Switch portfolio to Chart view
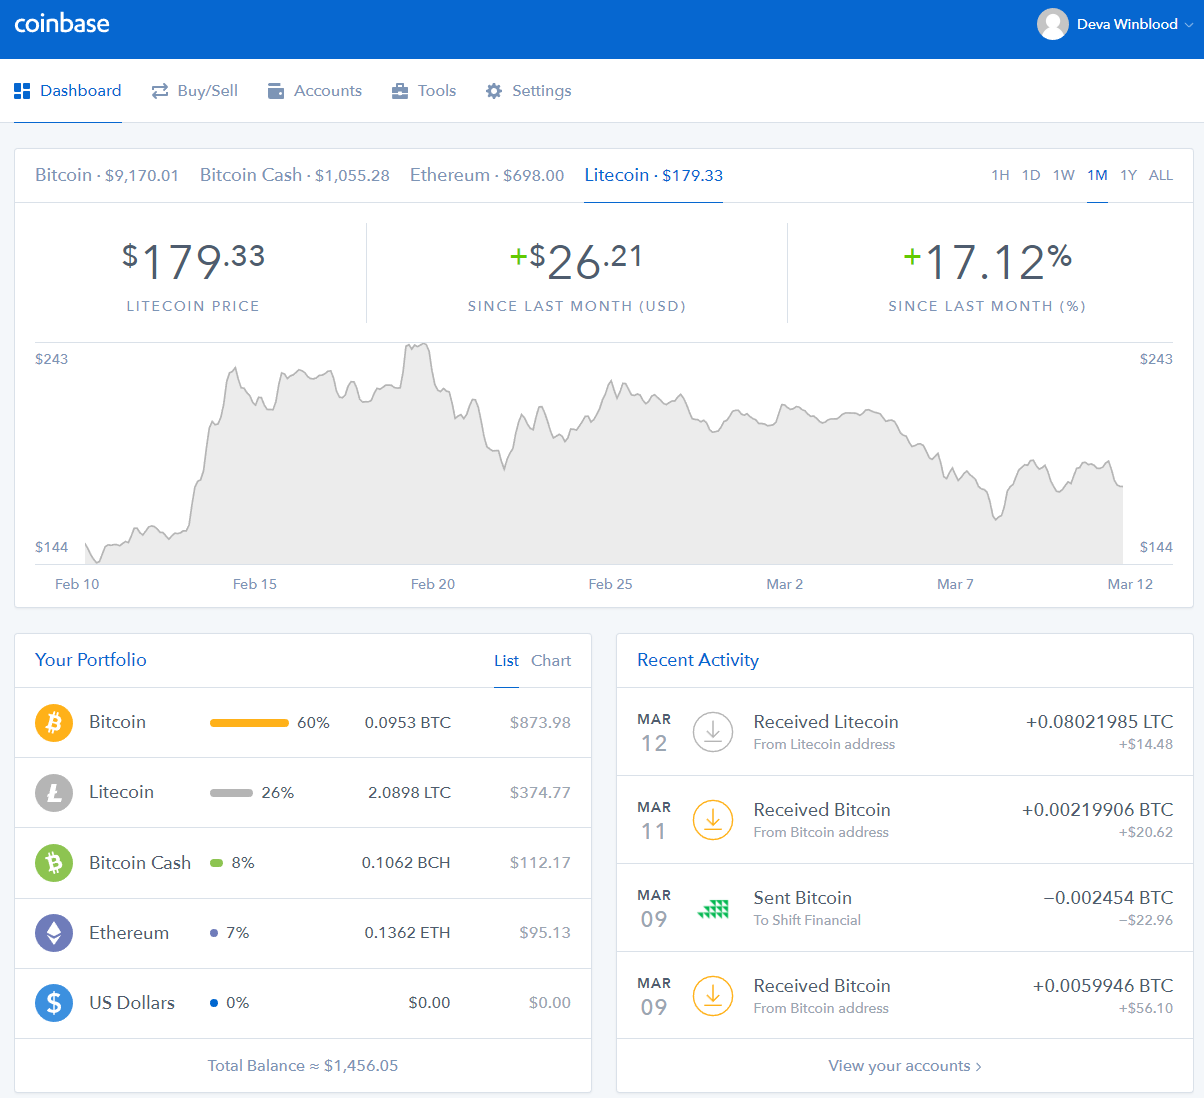 coord(551,661)
